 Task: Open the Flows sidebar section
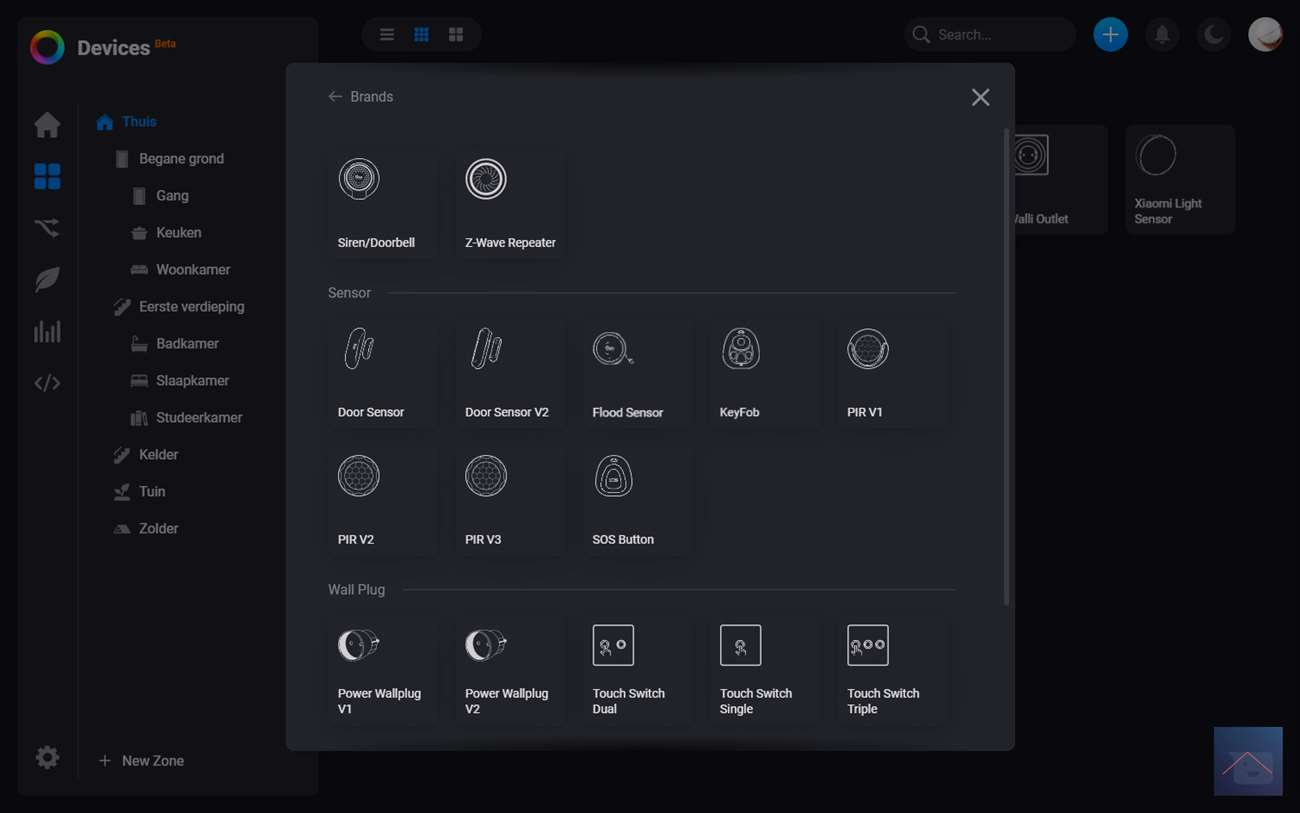(47, 229)
